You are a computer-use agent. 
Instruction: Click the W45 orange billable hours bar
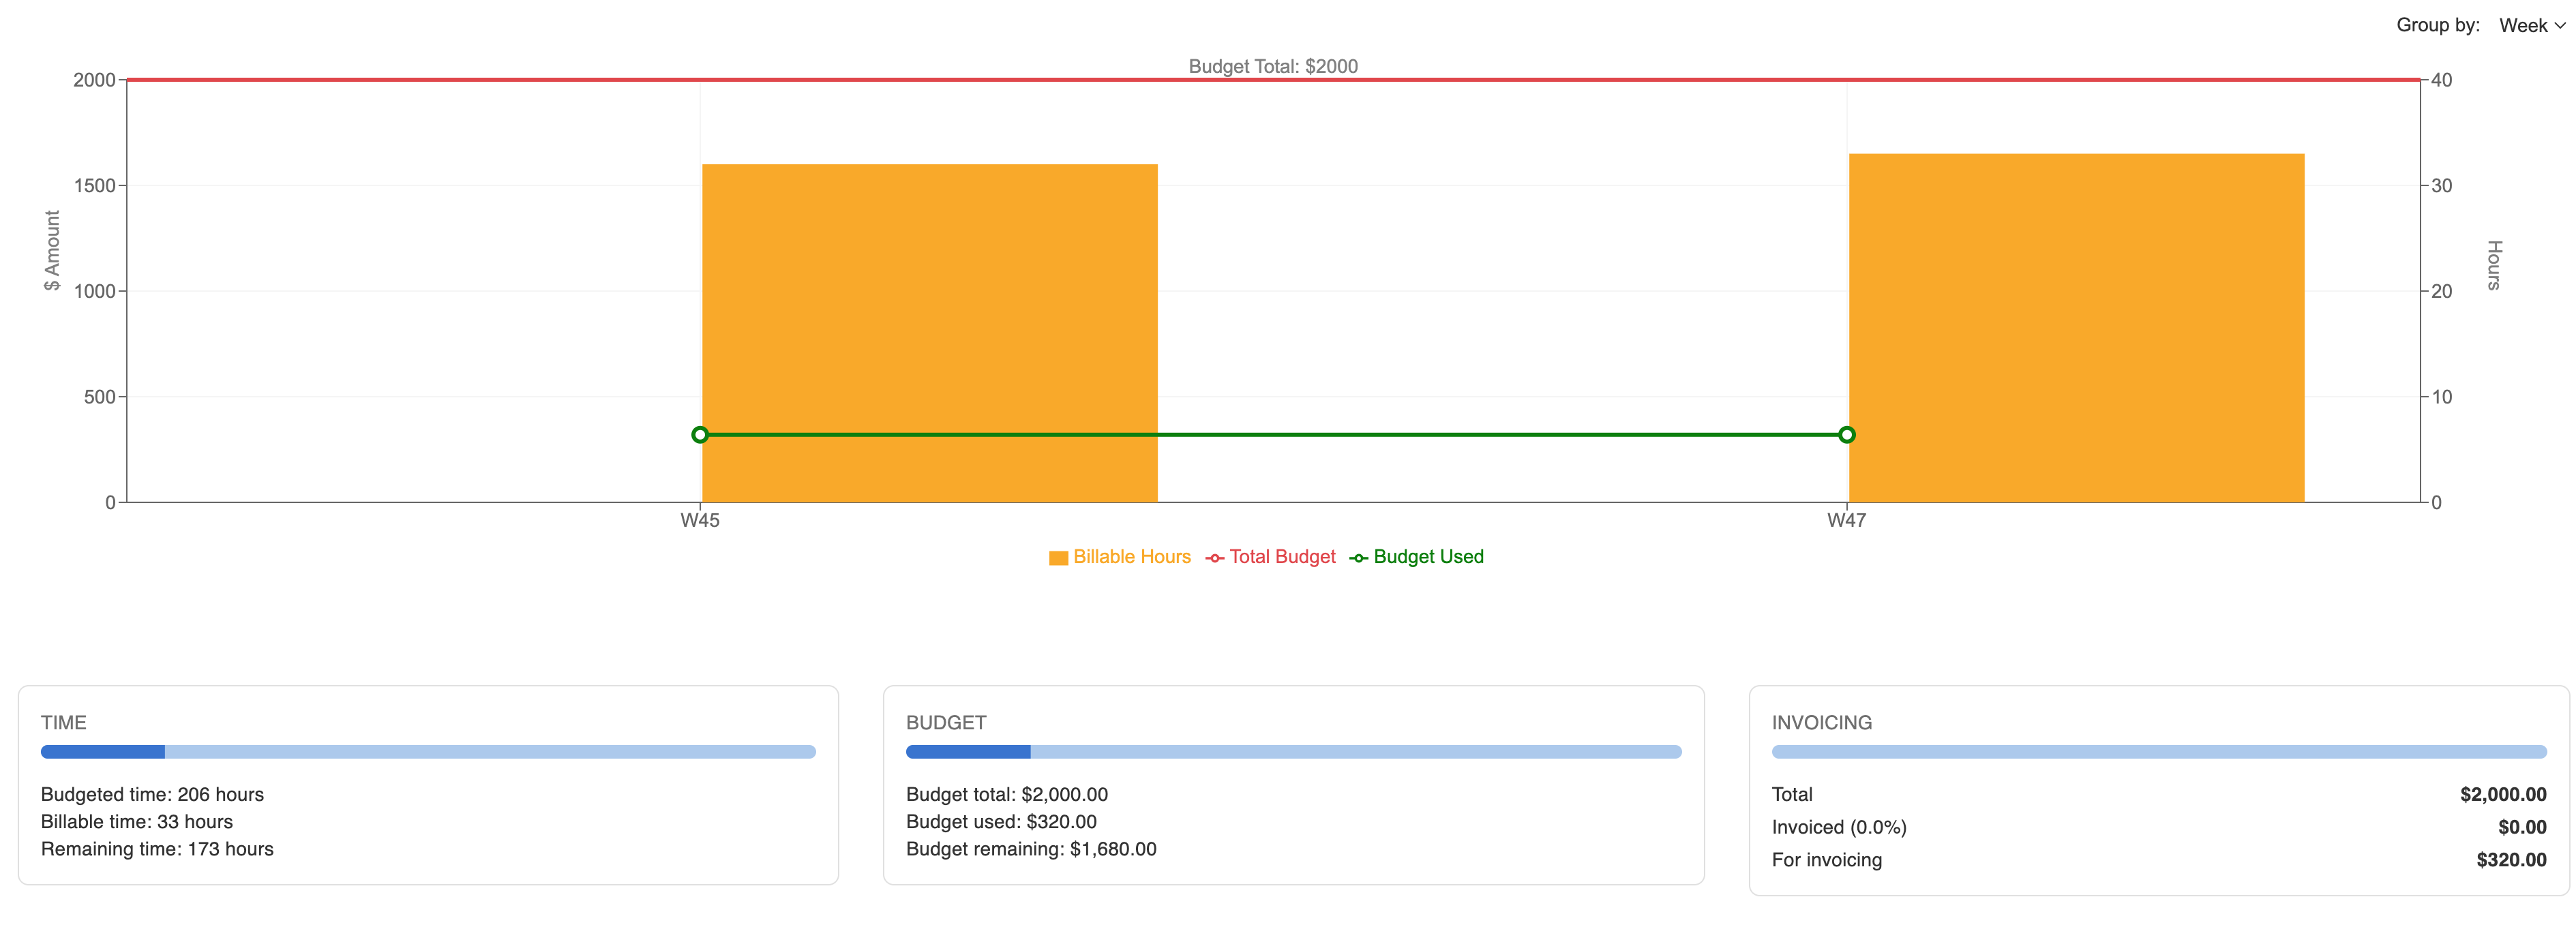coord(929,333)
